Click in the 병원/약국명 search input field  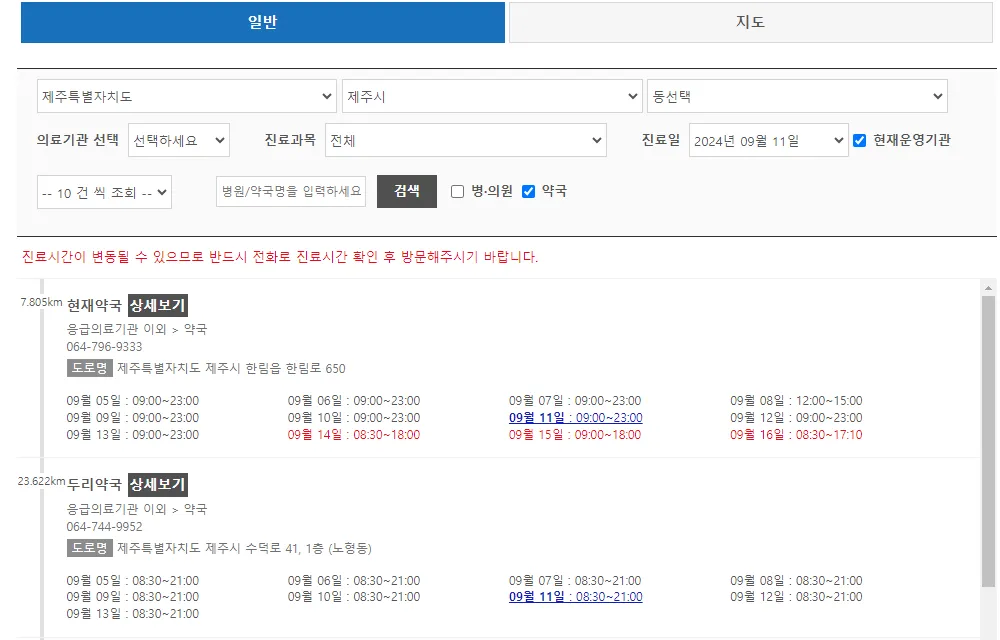tap(290, 191)
